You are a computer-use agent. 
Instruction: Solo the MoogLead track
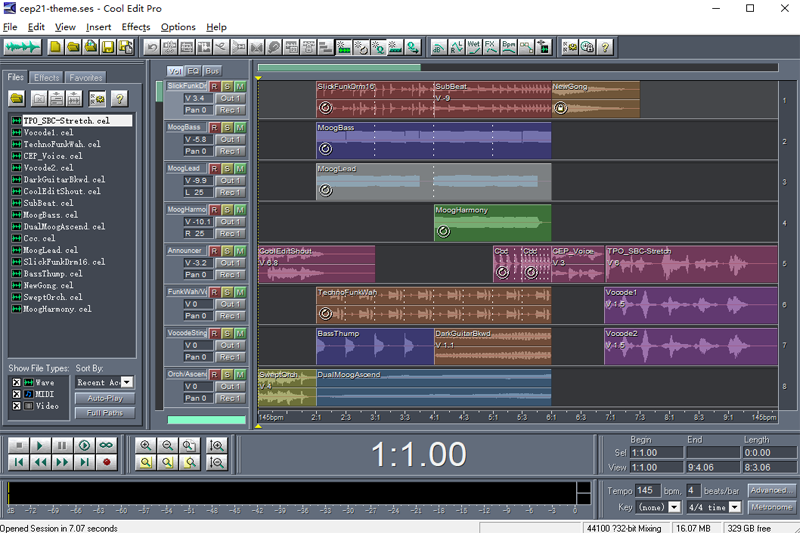click(x=228, y=169)
